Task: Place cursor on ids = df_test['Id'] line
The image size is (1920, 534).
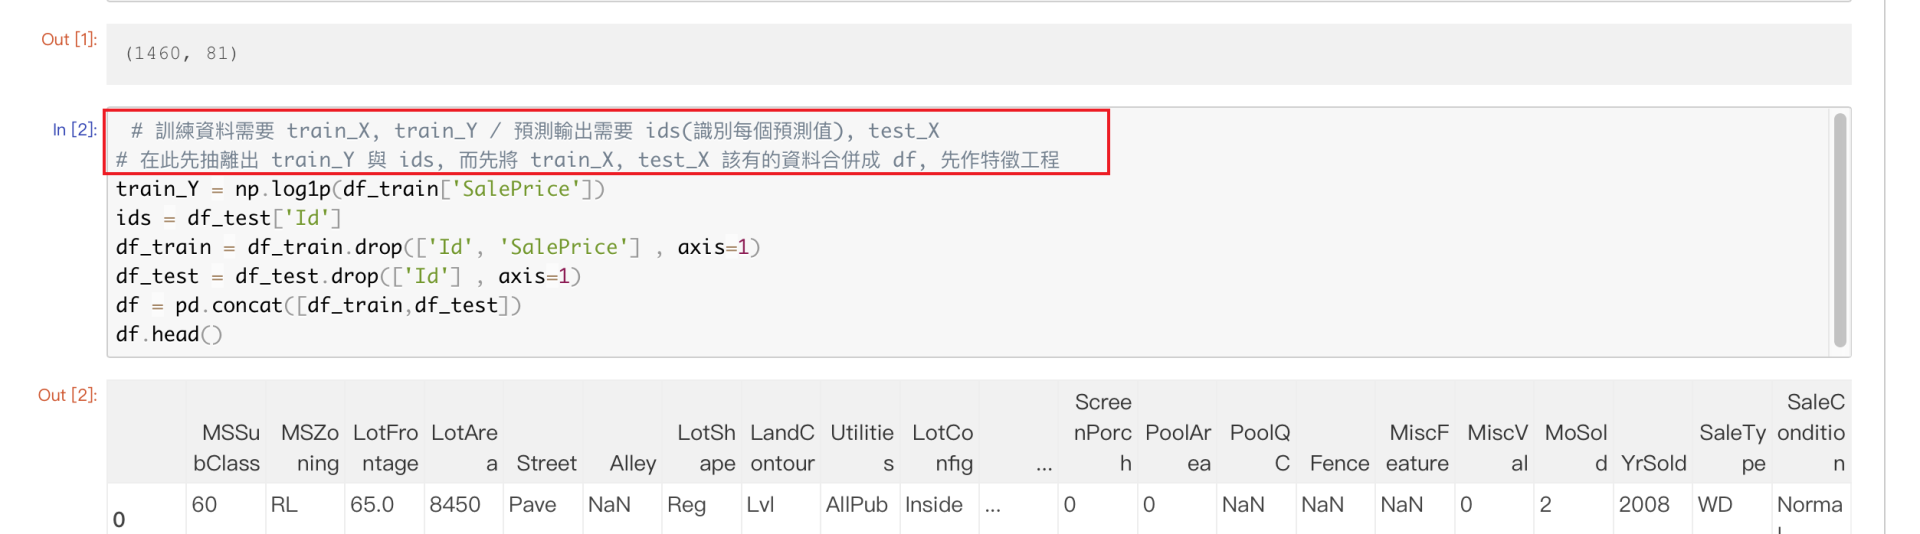Action: 228,218
